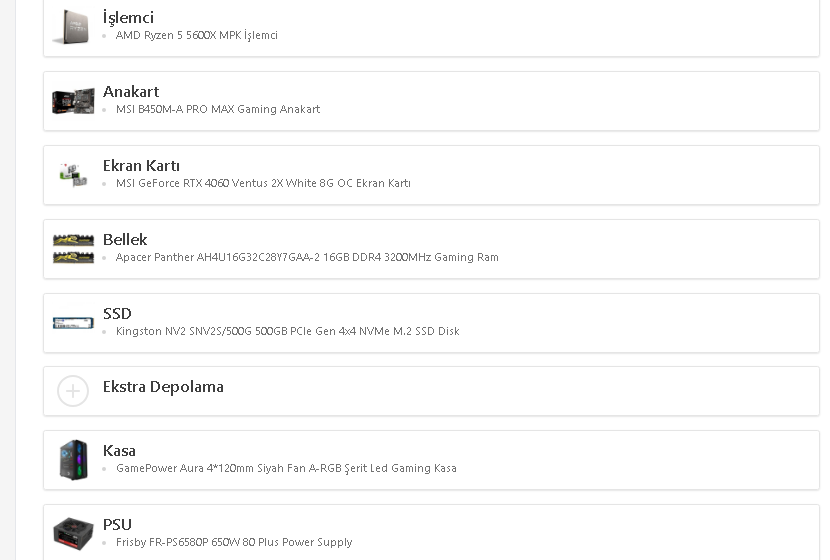This screenshot has height=560, width=830.
Task: Click the MSI motherboard product image
Action: point(73,101)
